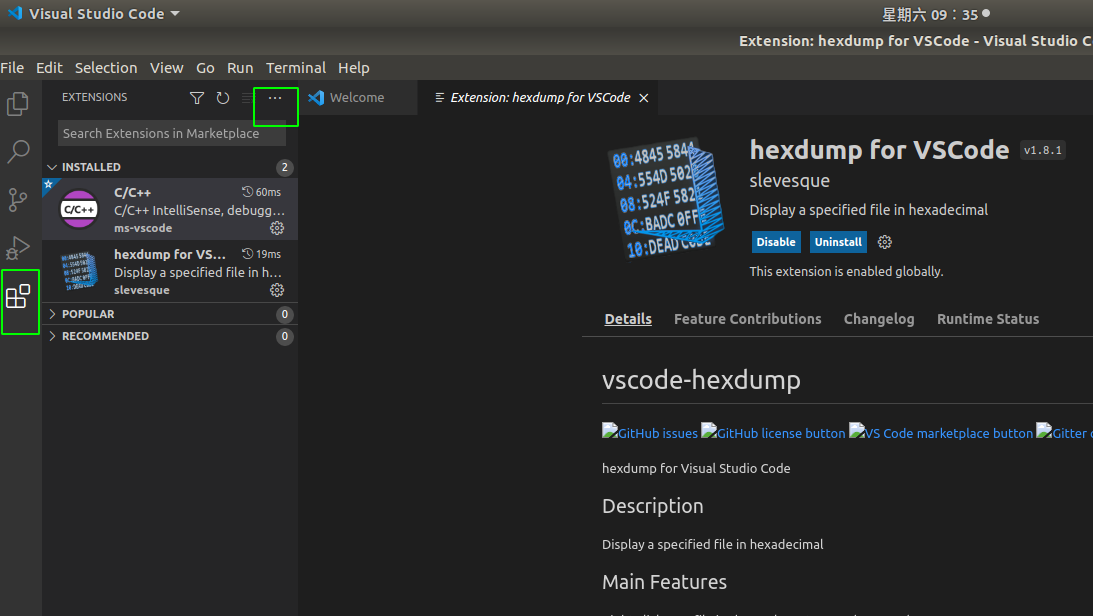Switch to the Changelog tab

click(879, 319)
